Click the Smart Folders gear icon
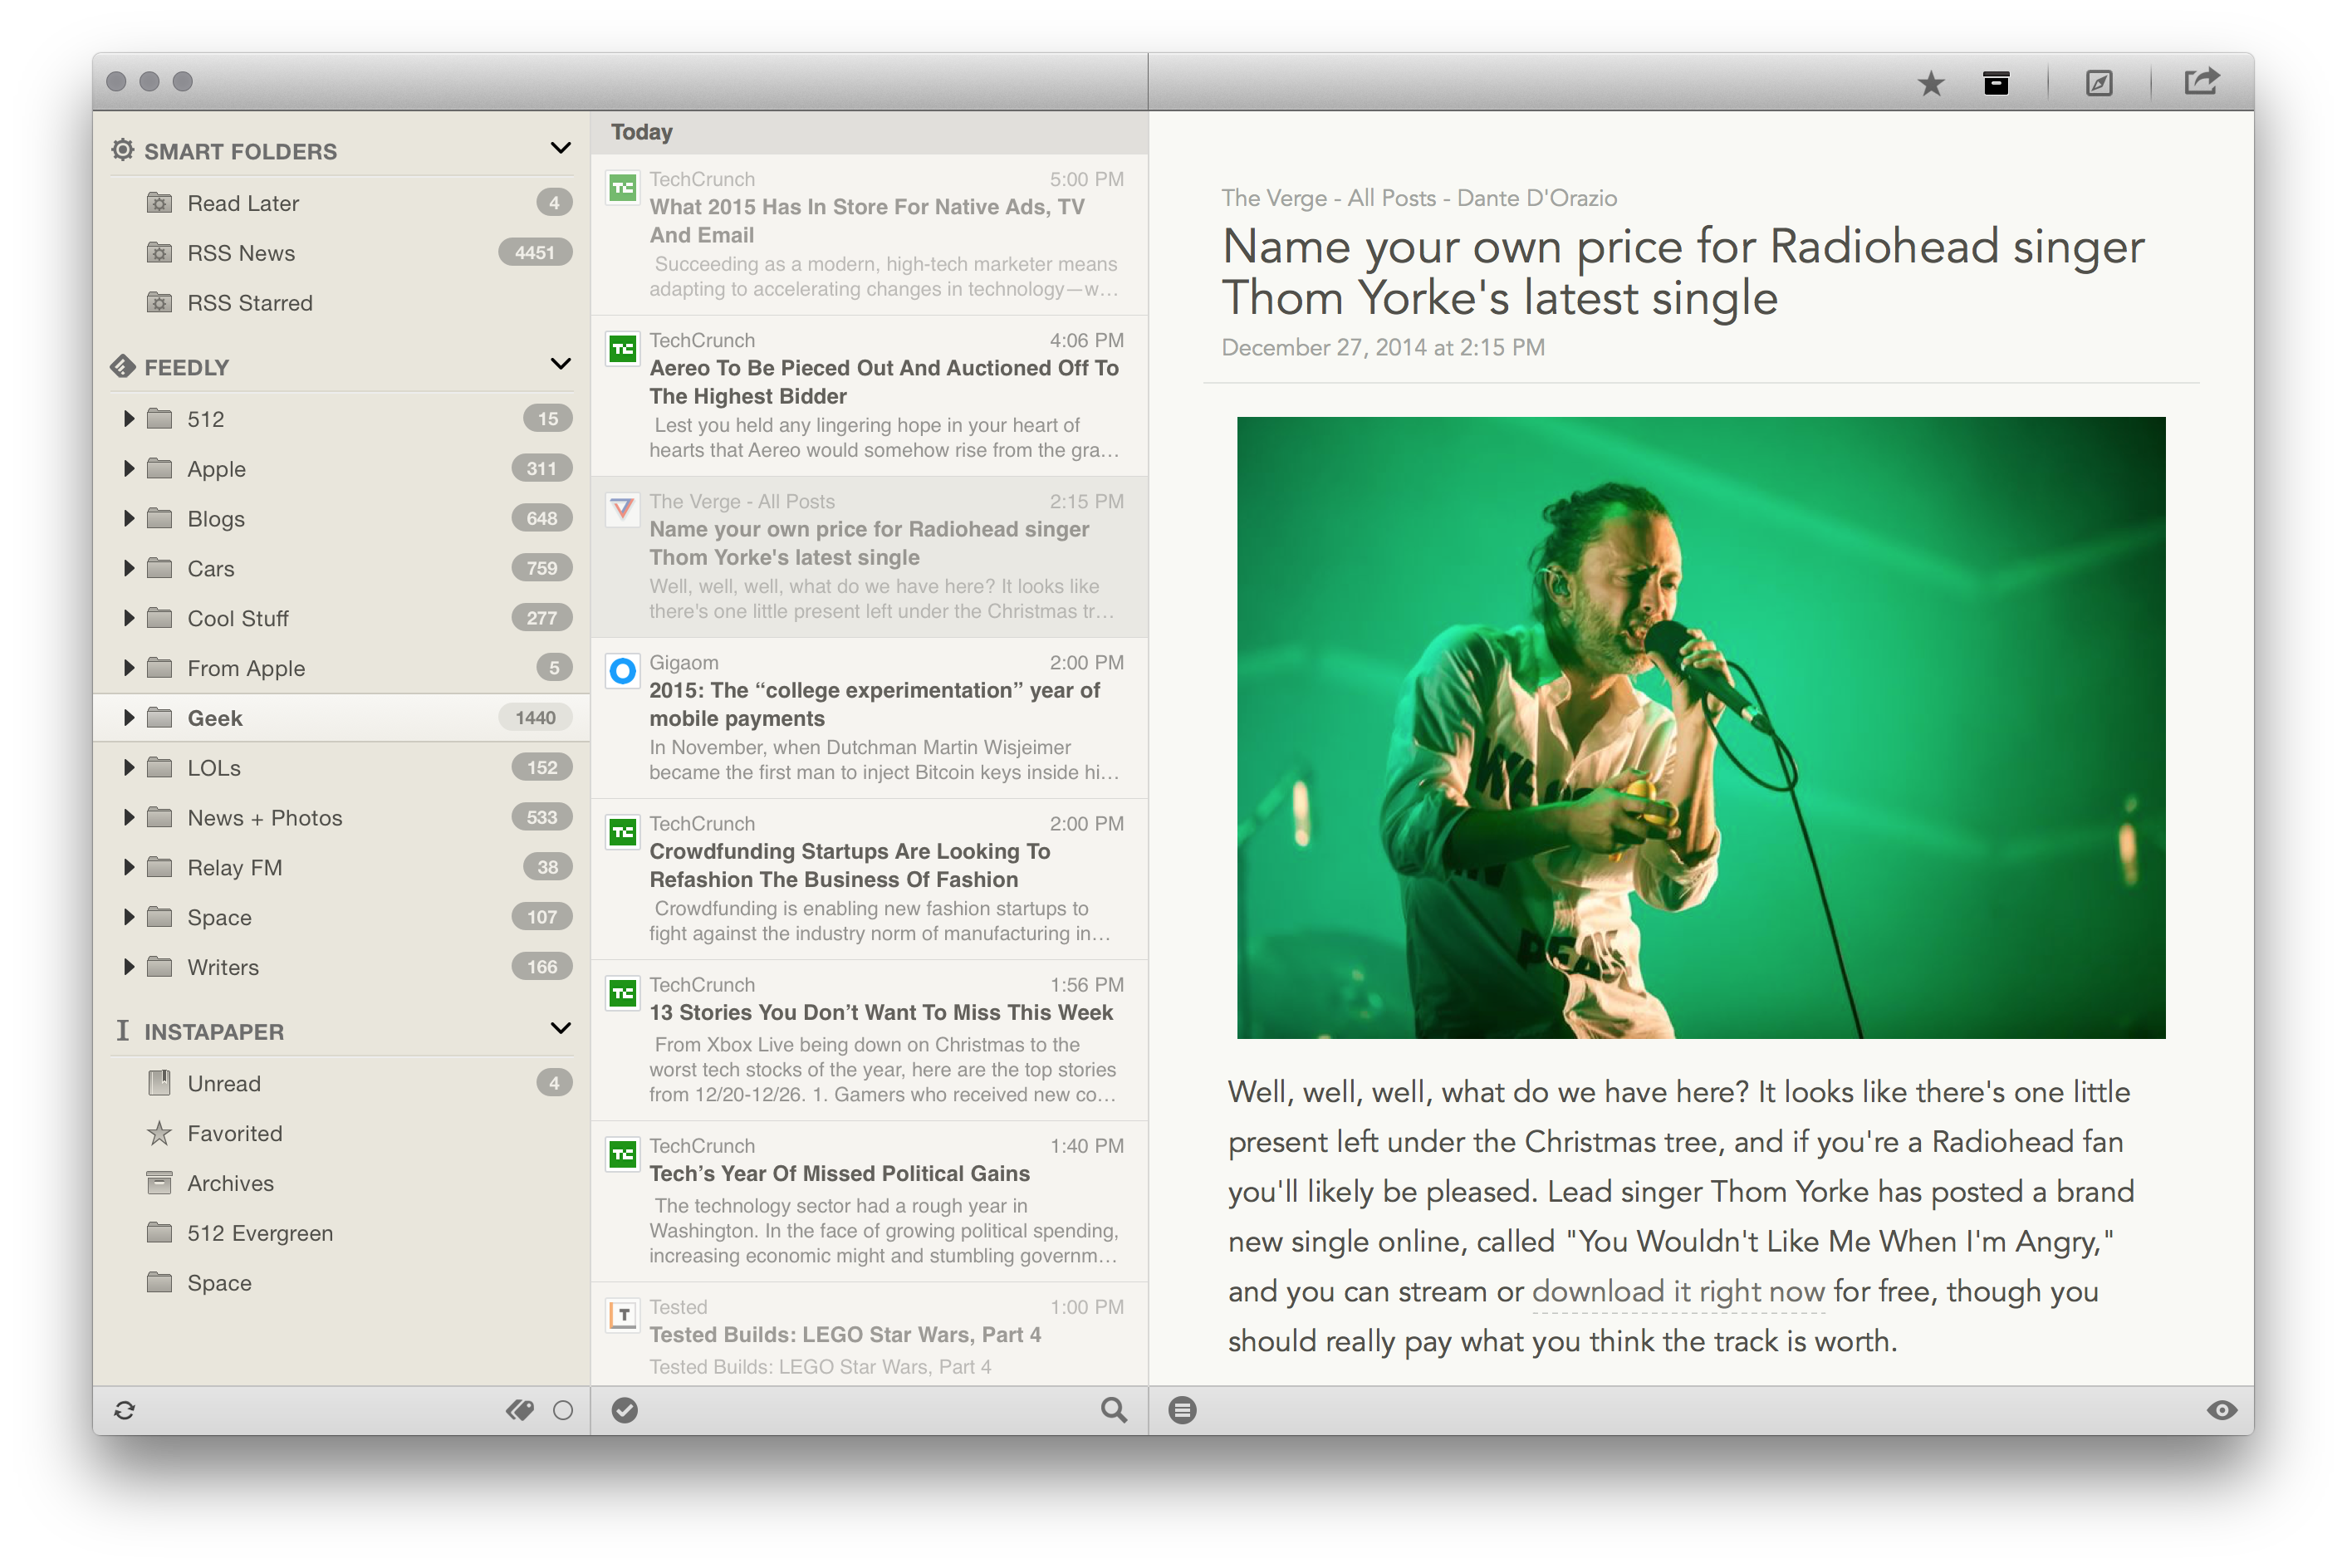The width and height of the screenshot is (2347, 1568). 122,150
